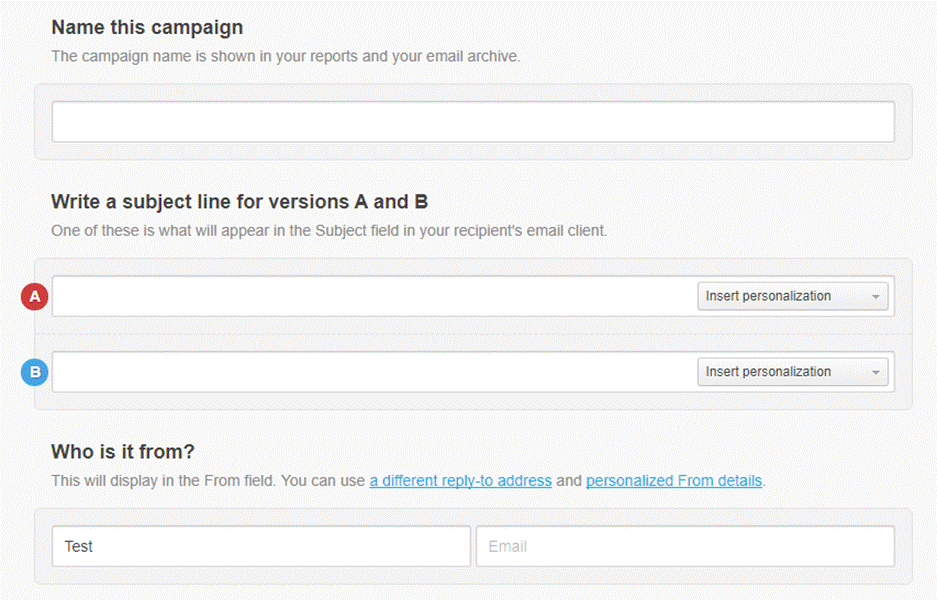The height and width of the screenshot is (600, 937).
Task: Click the campaign name description about reports
Action: click(x=285, y=57)
